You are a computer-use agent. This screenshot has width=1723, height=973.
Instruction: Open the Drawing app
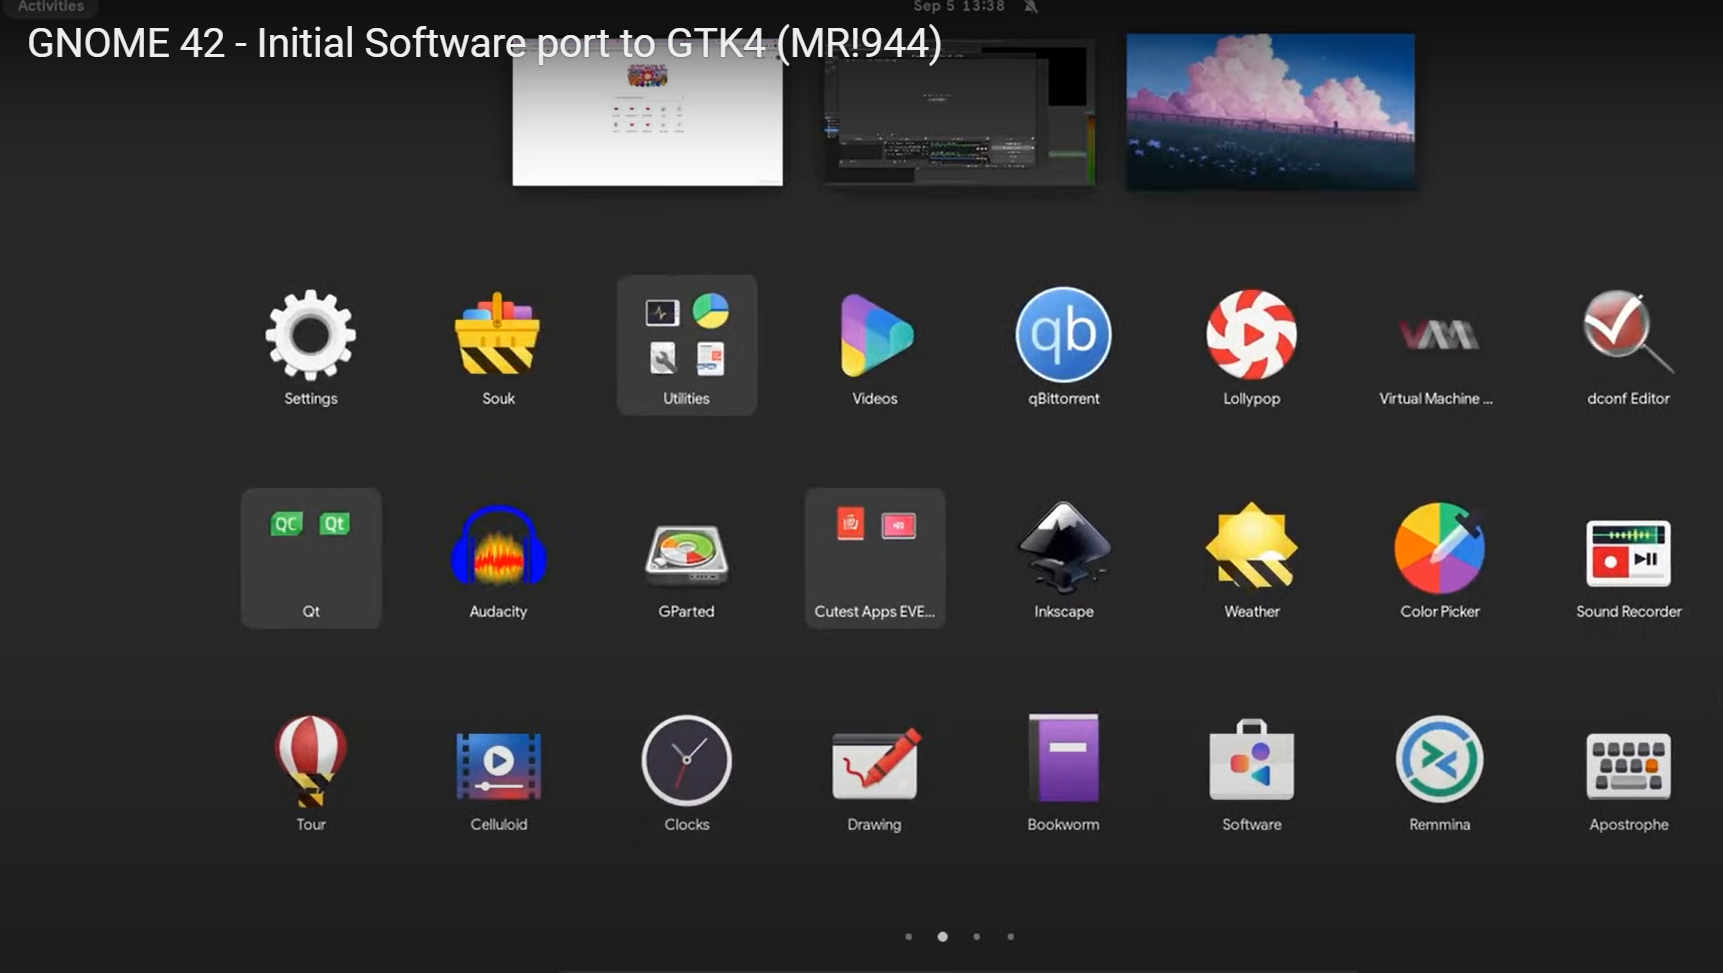[875, 771]
